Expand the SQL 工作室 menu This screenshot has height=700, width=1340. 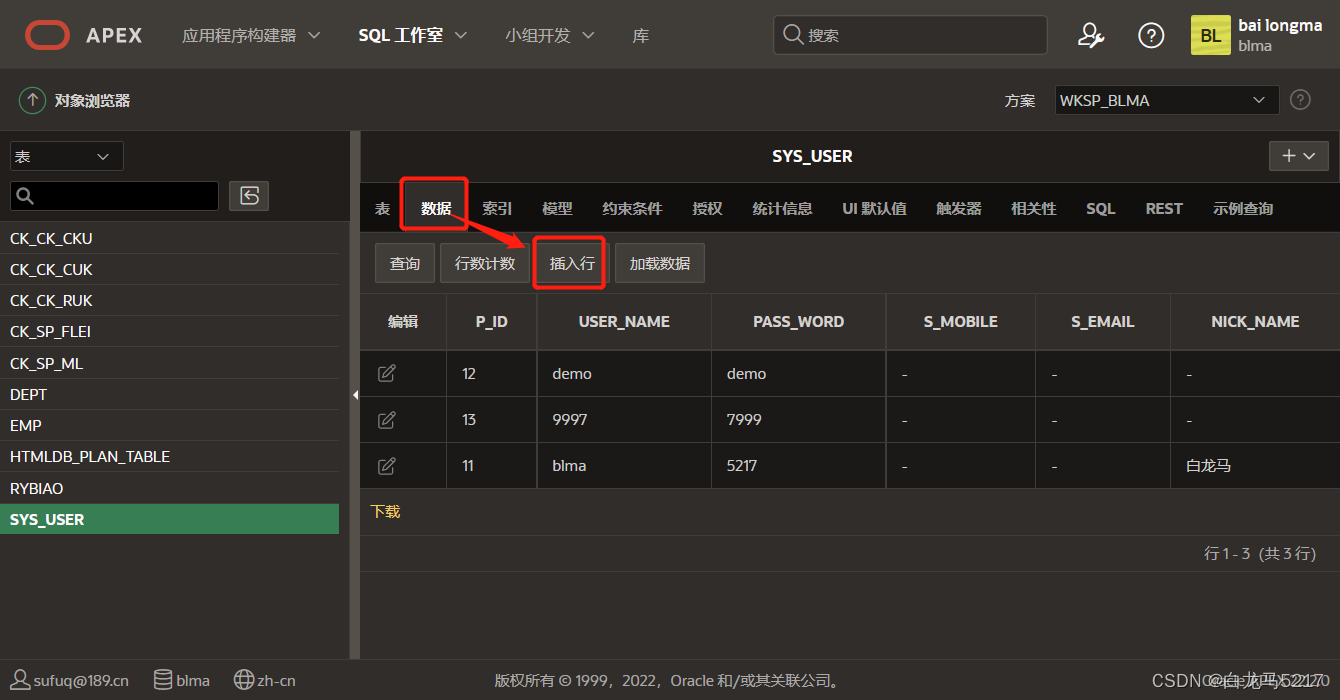(x=413, y=35)
